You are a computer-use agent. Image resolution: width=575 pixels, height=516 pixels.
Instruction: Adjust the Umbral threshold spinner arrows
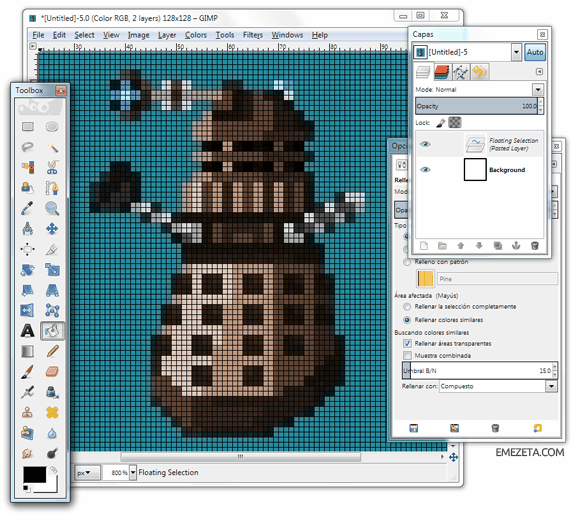click(554, 370)
